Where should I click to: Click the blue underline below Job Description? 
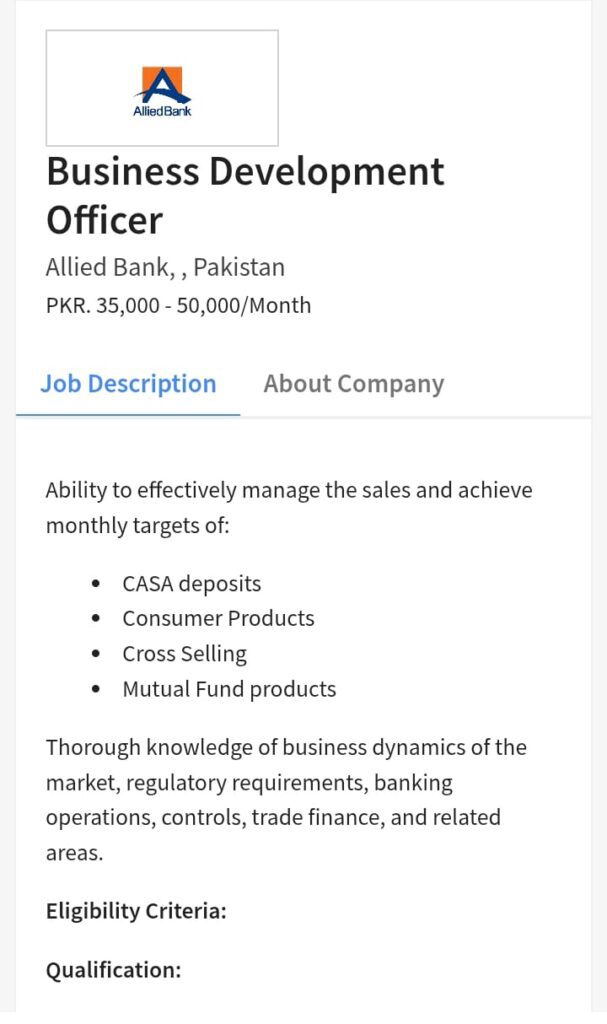coord(128,413)
